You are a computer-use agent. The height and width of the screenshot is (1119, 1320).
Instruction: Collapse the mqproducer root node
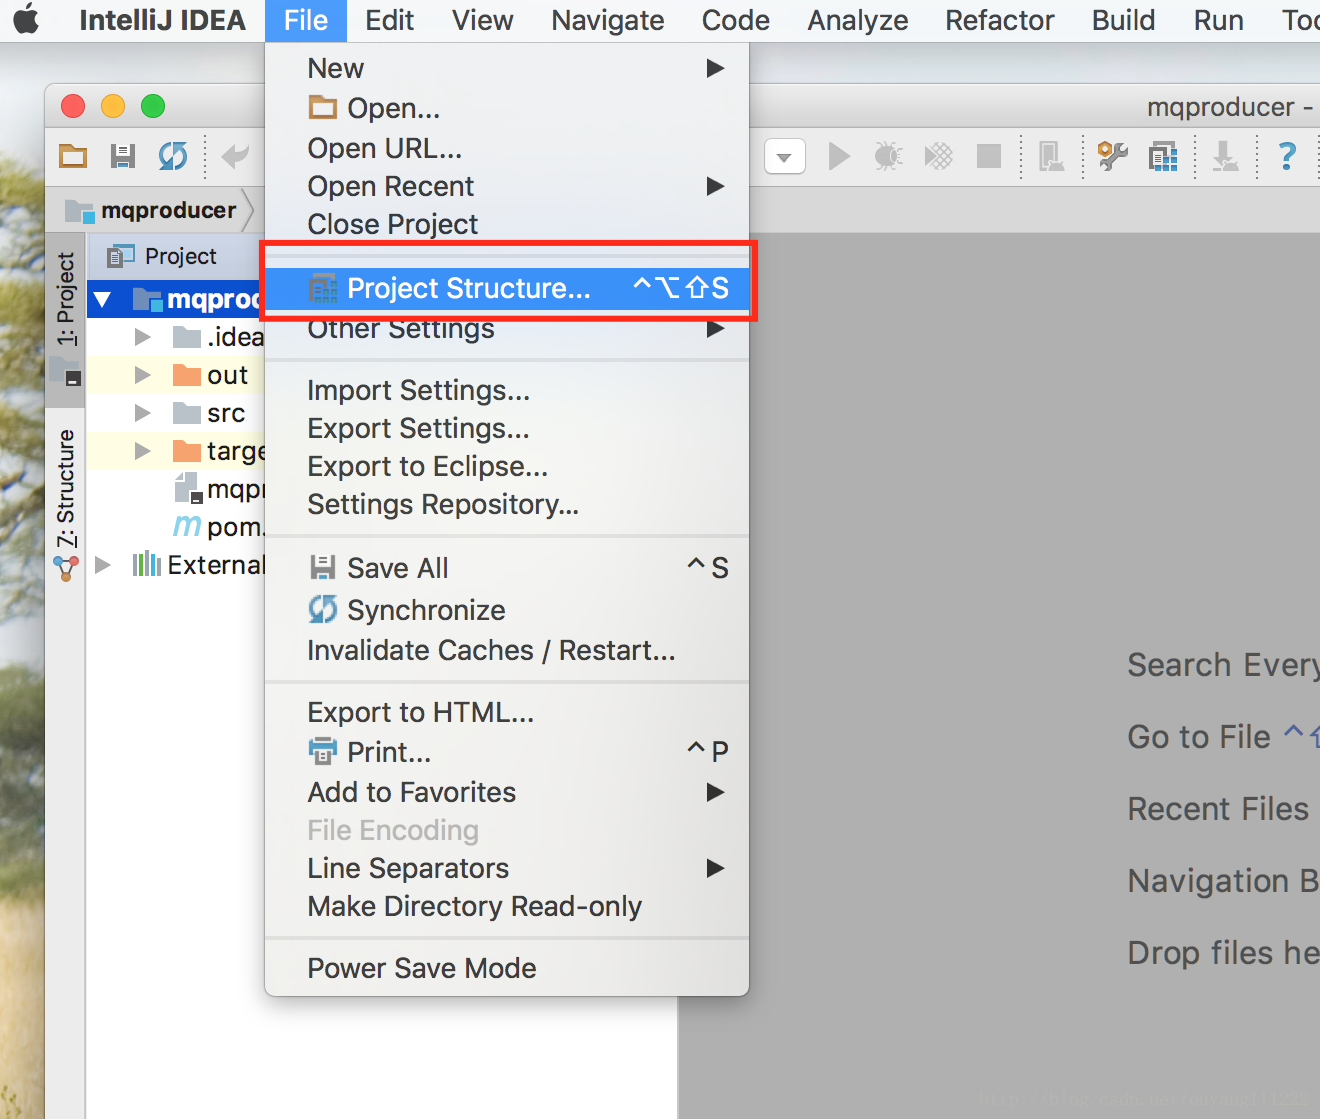(x=103, y=299)
